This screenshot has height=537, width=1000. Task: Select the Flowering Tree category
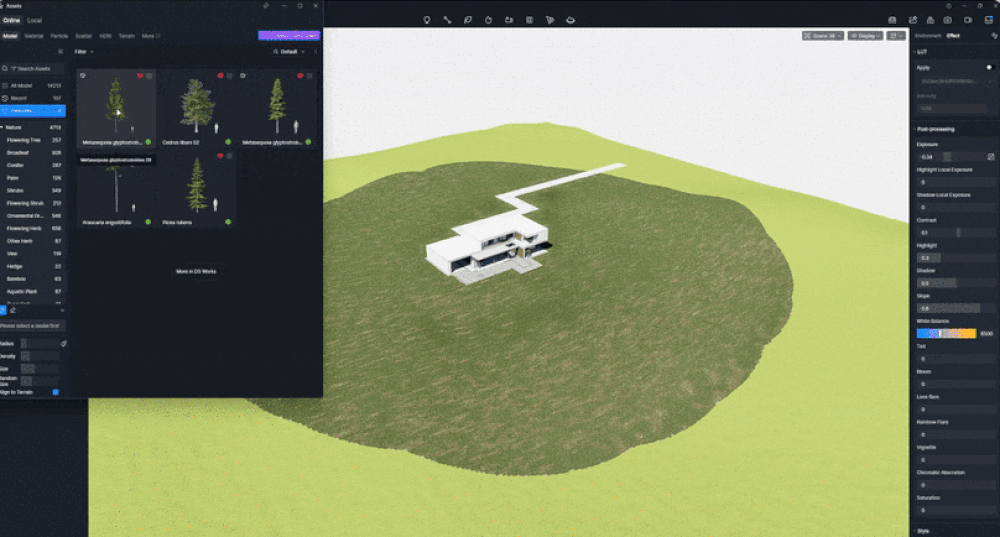(33, 140)
